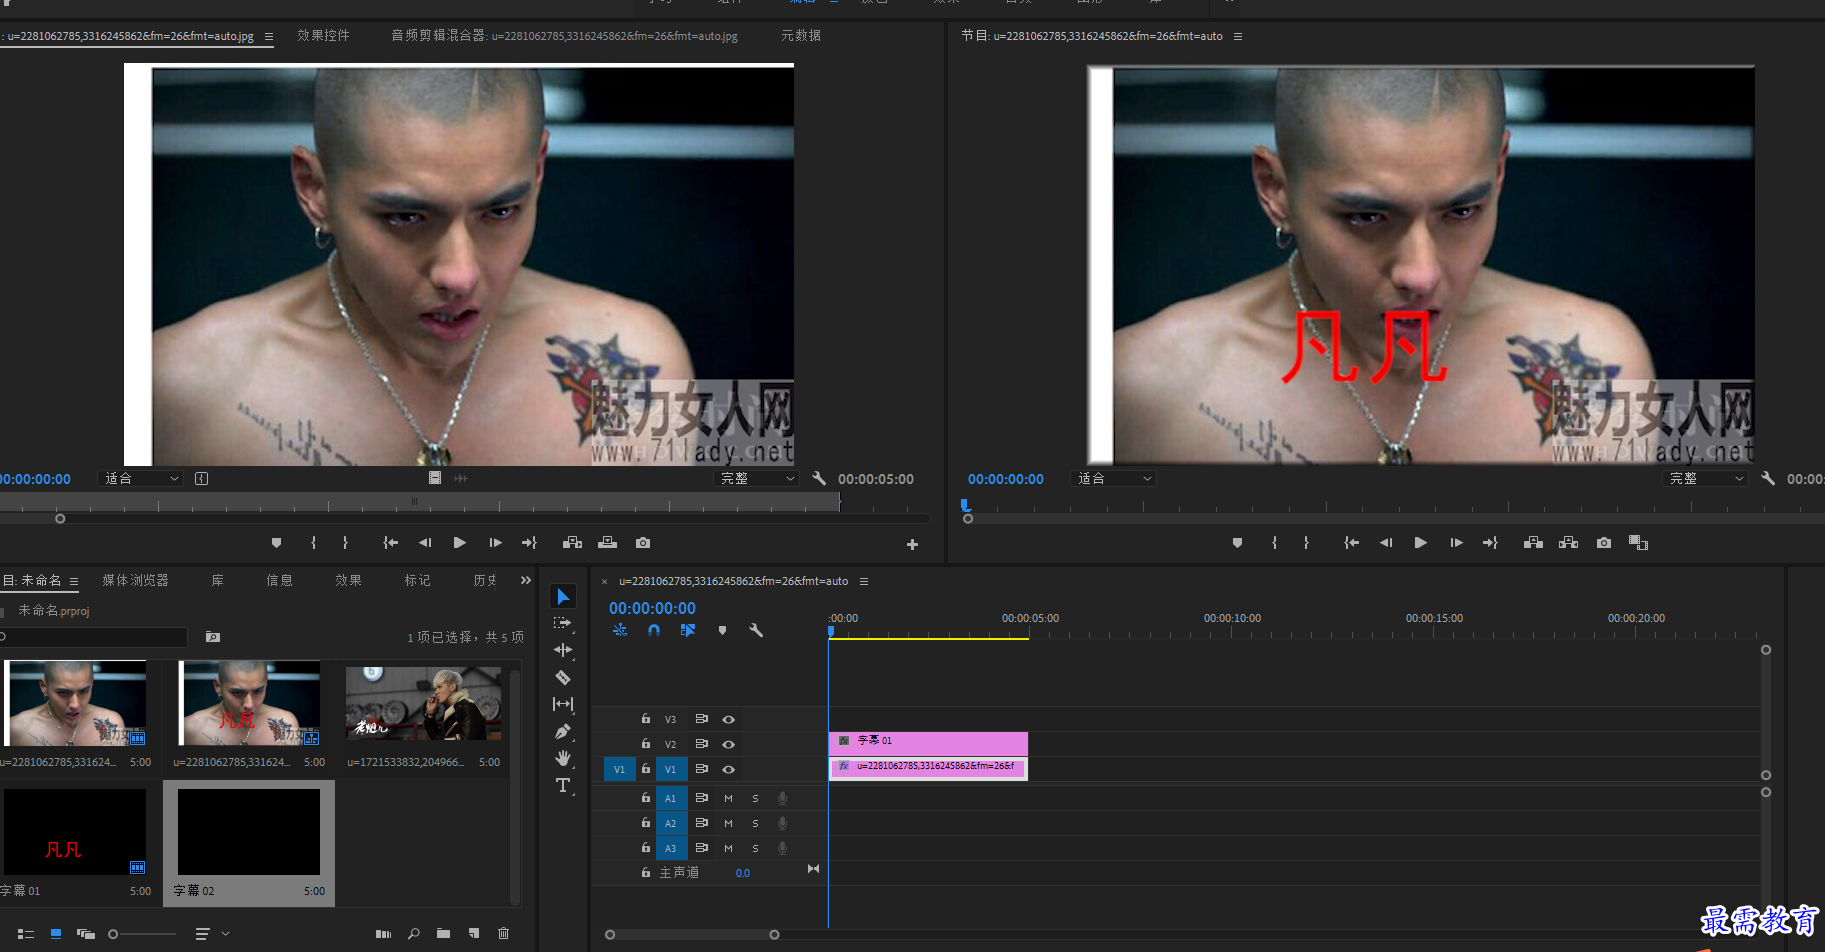Switch to 效果控件 tab

click(x=323, y=35)
